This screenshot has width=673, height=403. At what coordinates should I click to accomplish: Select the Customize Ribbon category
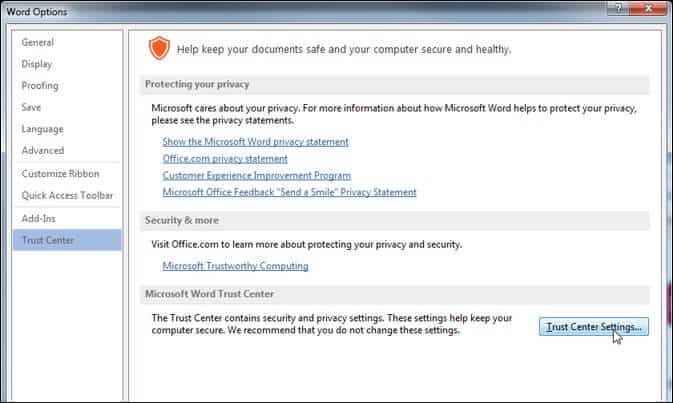(x=61, y=174)
